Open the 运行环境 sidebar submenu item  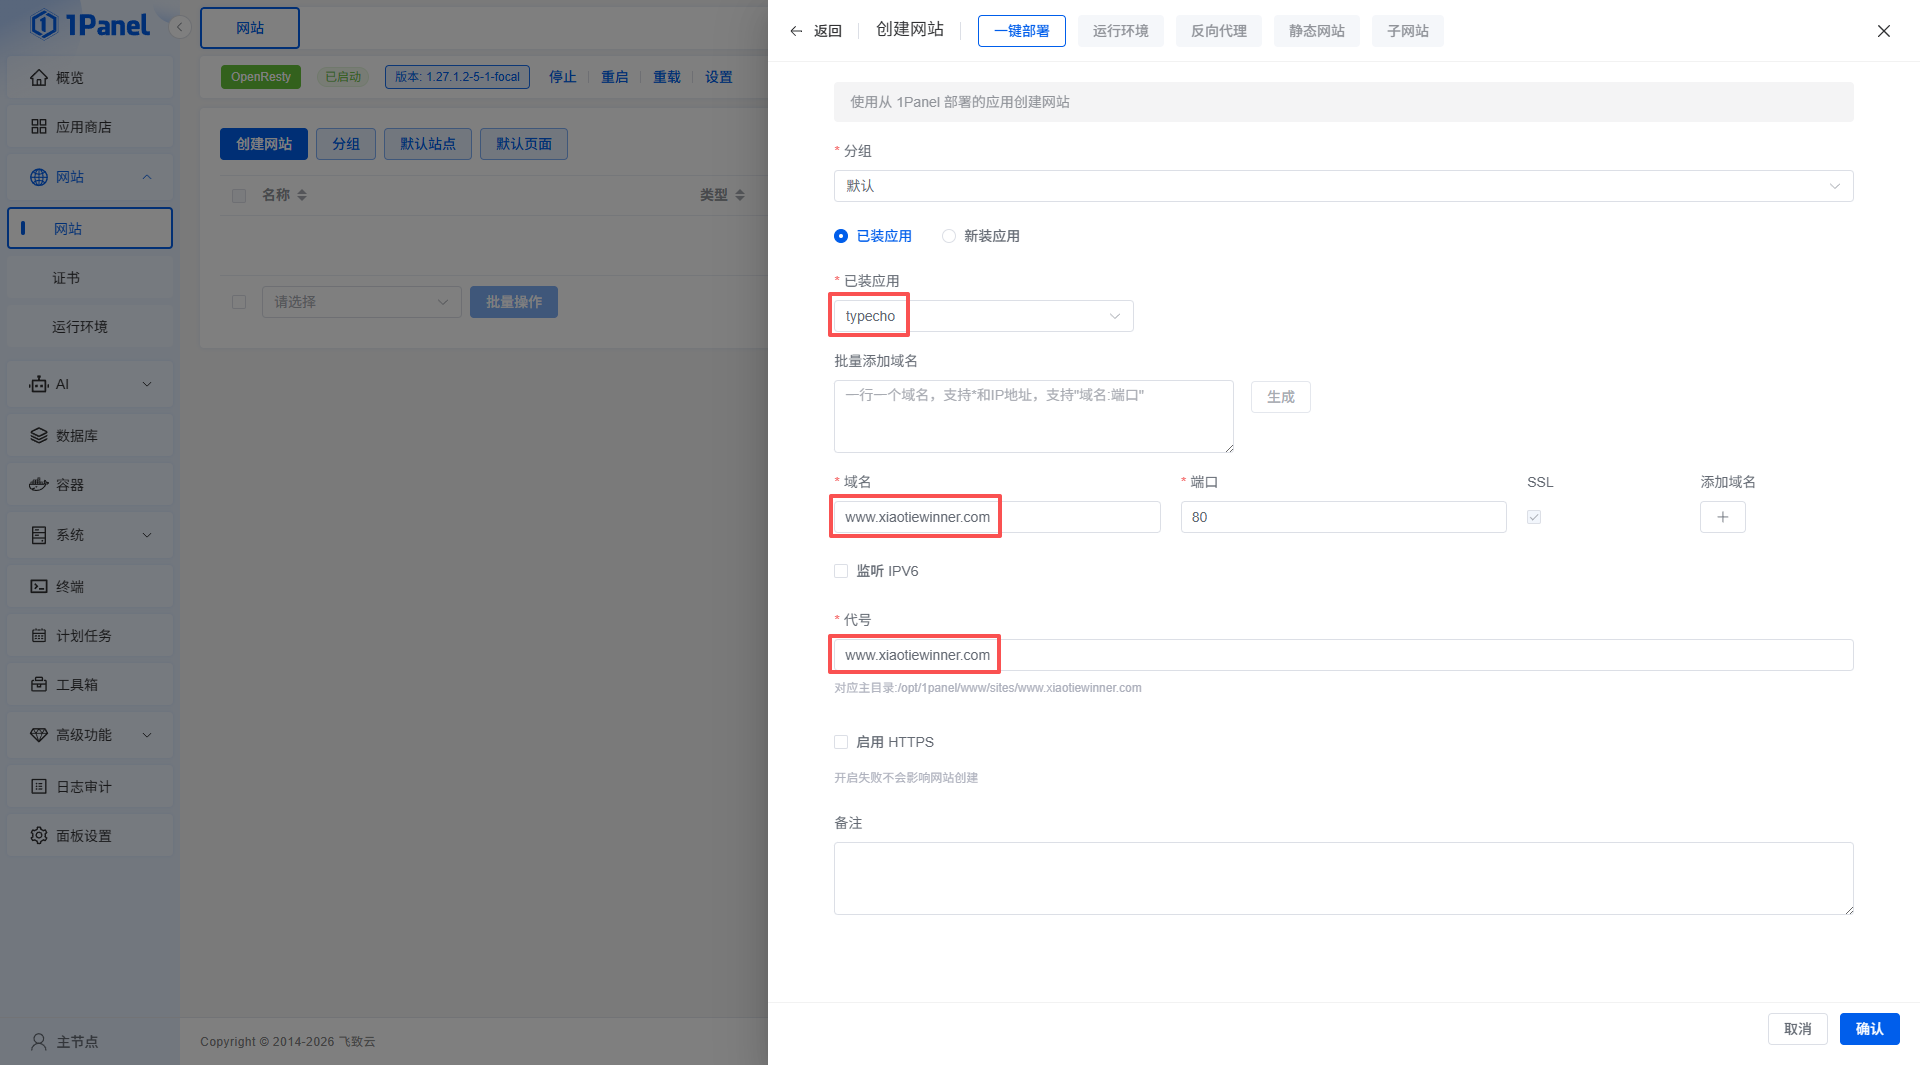pos(90,327)
